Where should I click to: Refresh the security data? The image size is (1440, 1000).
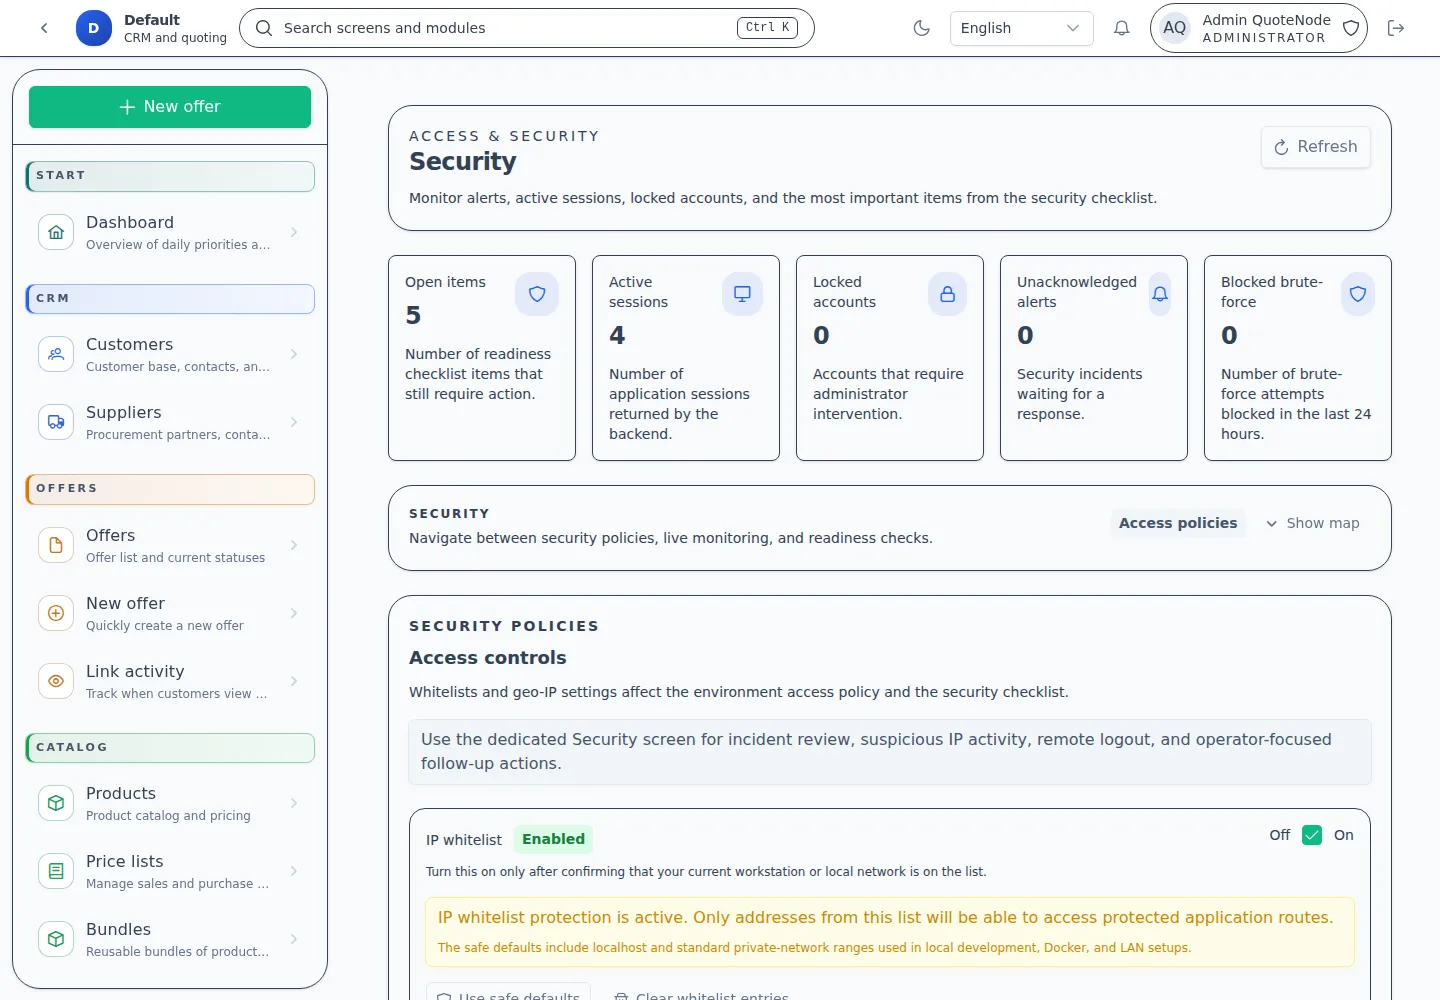[1315, 147]
